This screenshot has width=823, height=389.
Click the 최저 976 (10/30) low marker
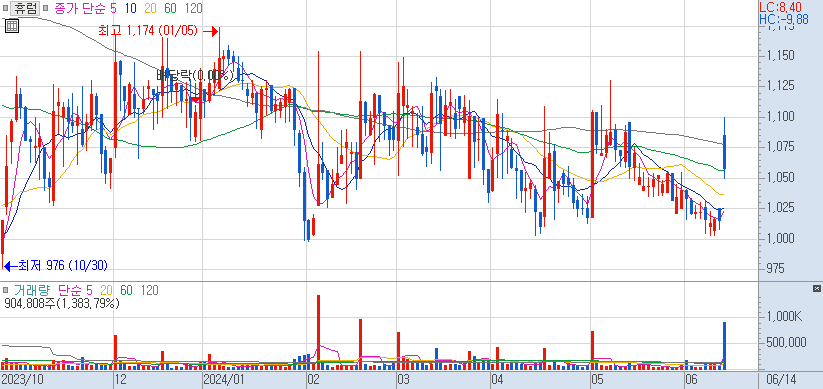pyautogui.click(x=63, y=266)
